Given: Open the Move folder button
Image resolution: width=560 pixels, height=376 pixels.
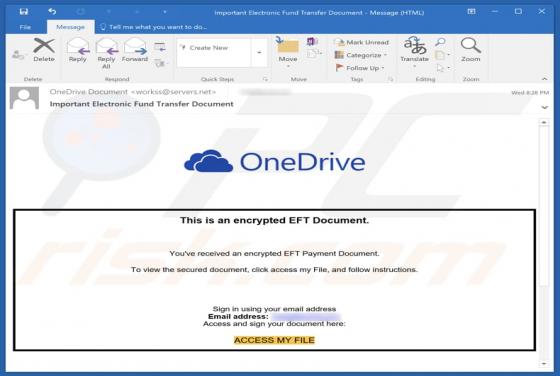Looking at the screenshot, I should pyautogui.click(x=288, y=53).
